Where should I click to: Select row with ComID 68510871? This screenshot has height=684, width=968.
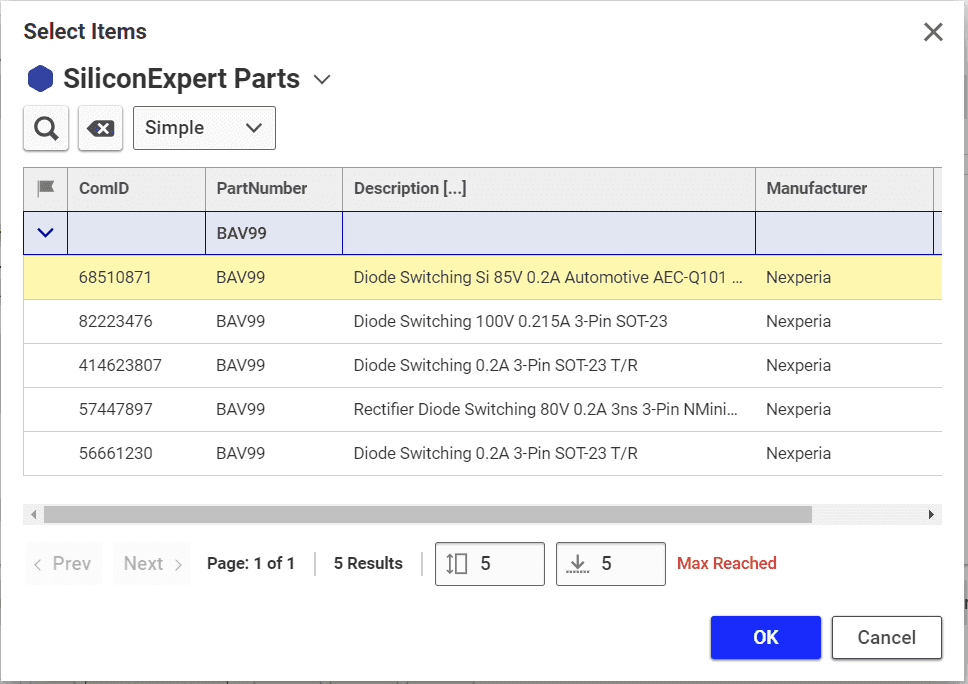[483, 277]
